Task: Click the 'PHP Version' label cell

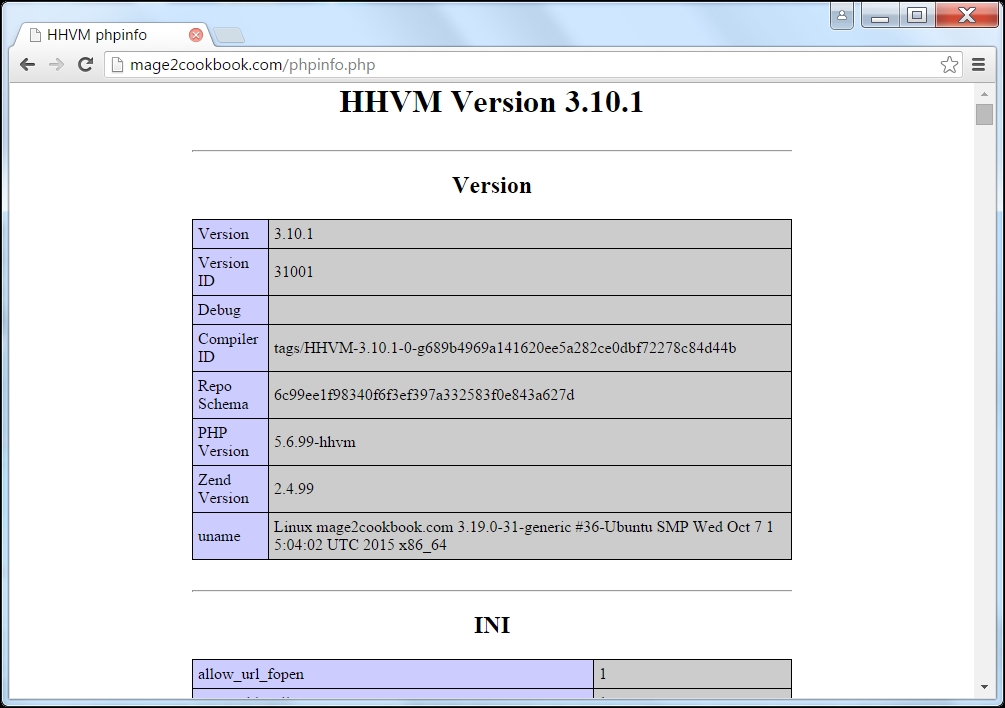Action: click(230, 442)
